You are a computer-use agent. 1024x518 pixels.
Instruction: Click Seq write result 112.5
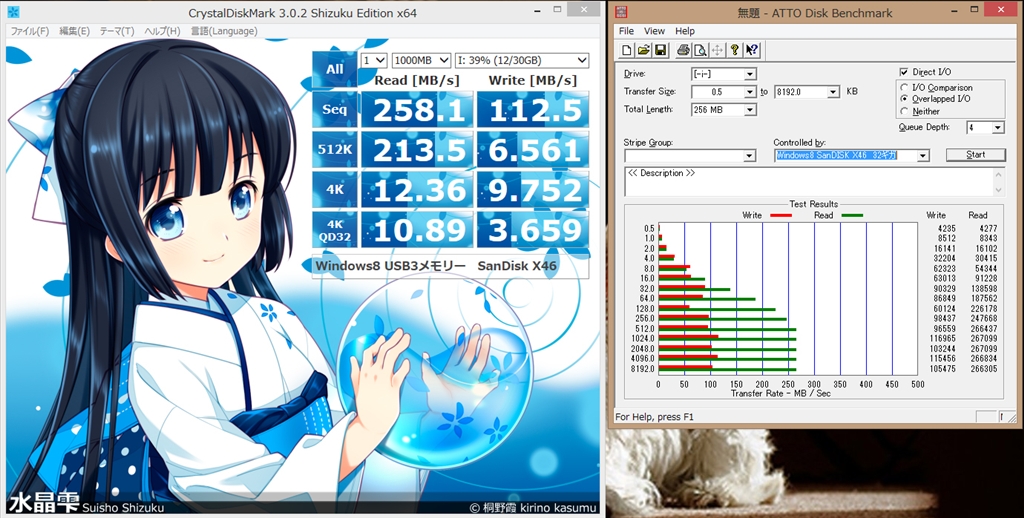coord(533,110)
